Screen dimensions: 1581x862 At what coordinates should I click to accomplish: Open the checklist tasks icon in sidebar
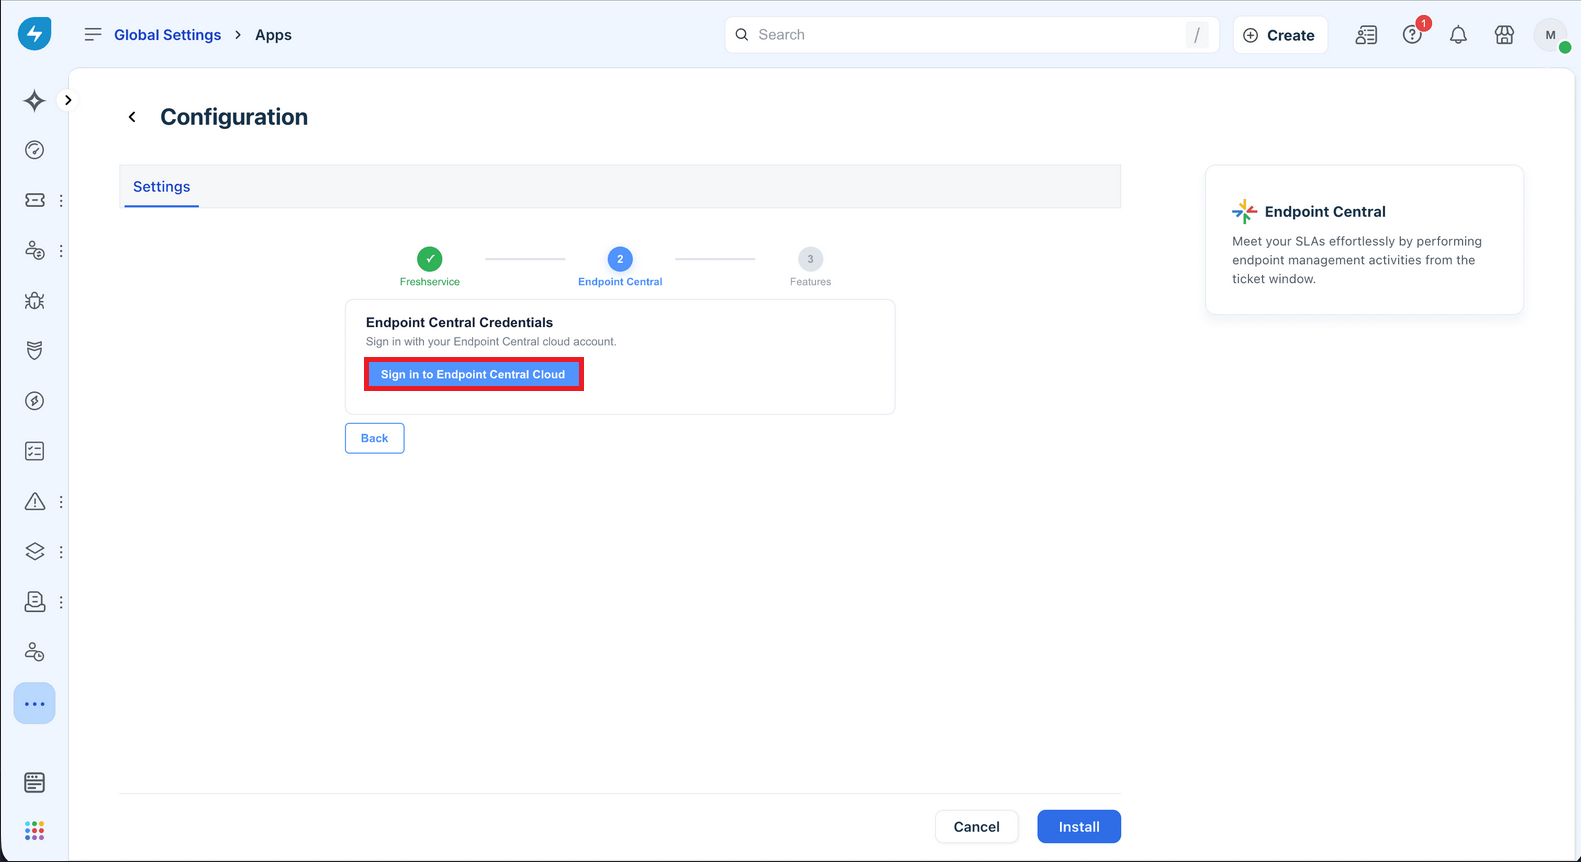tap(34, 451)
